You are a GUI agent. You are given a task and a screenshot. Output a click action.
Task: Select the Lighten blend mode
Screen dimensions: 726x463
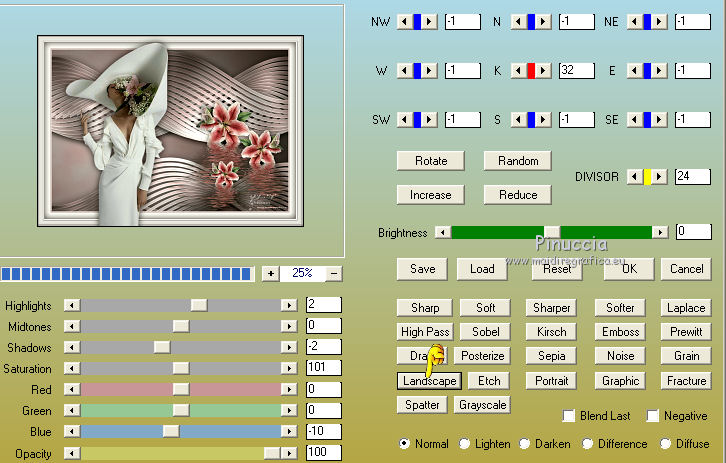click(464, 444)
